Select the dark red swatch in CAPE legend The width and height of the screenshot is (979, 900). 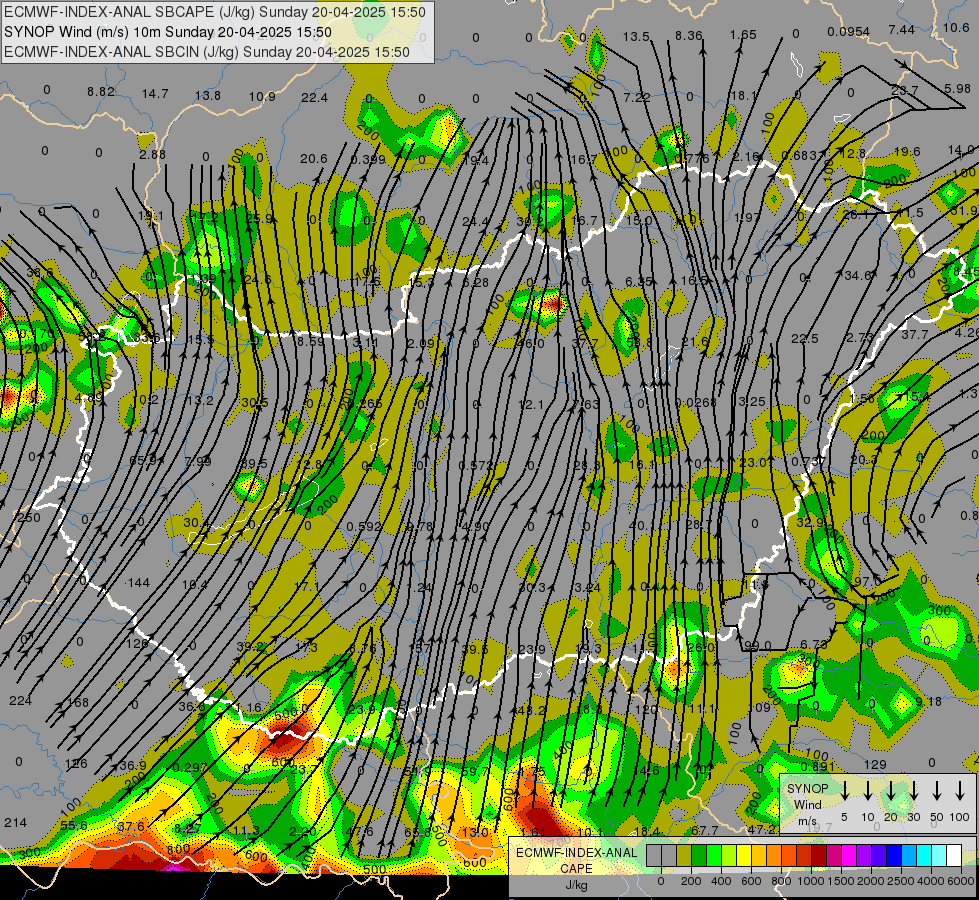pyautogui.click(x=819, y=855)
